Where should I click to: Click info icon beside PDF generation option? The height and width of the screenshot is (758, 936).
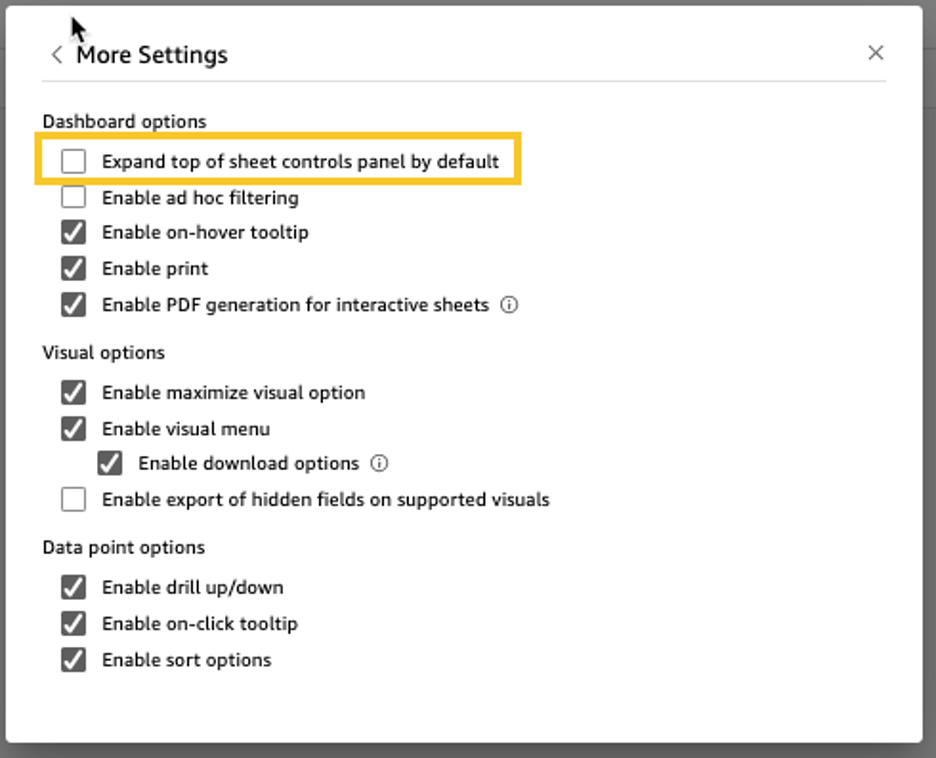pyautogui.click(x=509, y=305)
